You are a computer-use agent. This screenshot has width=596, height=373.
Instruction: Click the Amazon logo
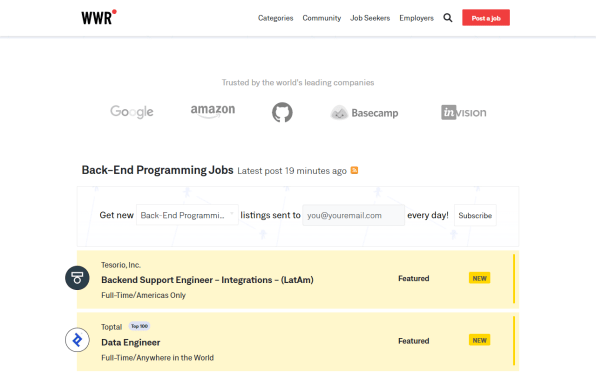point(213,111)
